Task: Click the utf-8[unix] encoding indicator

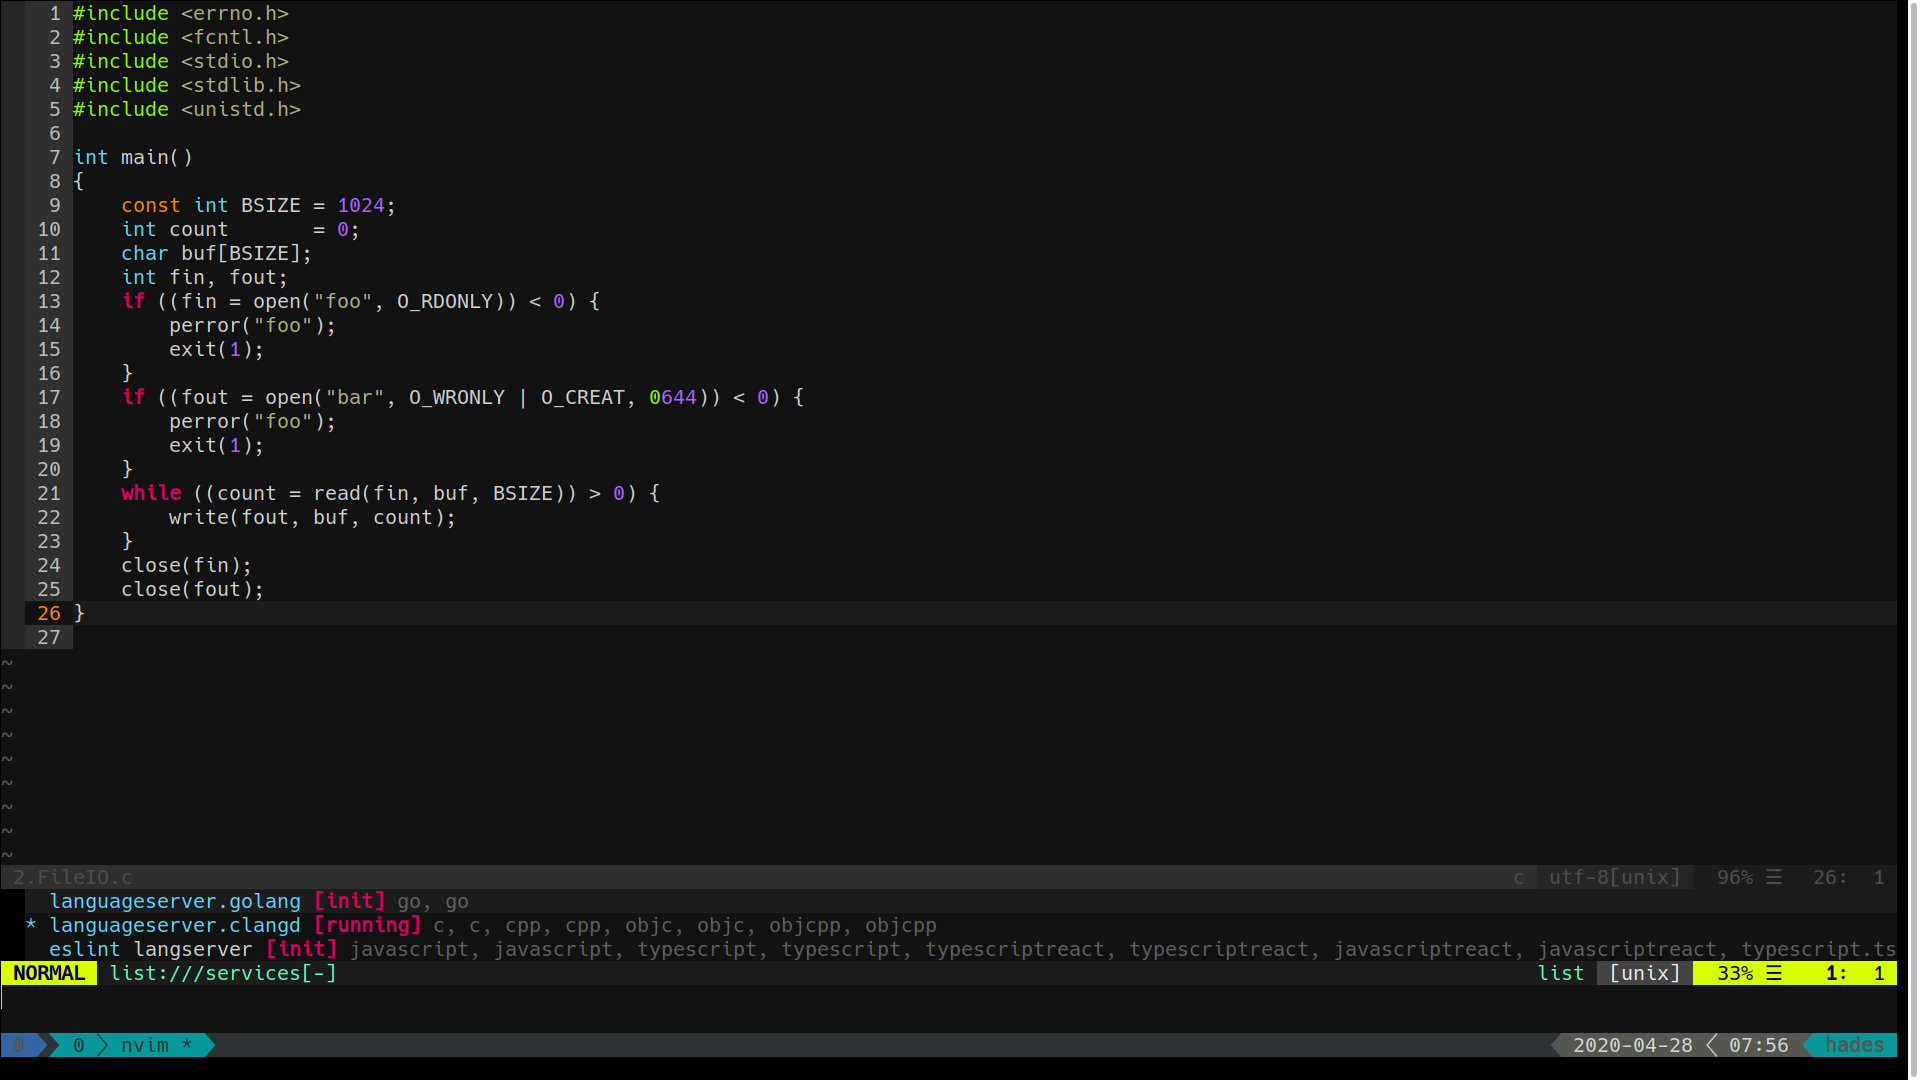Action: tap(1614, 877)
